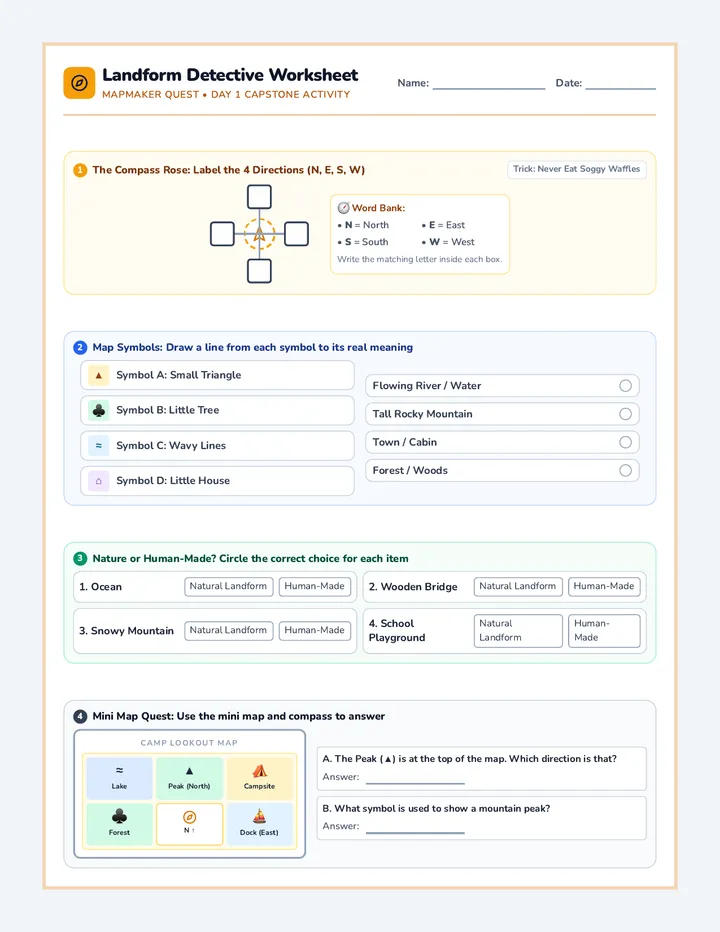
Task: Click the section 1 number badge
Action: pos(80,170)
